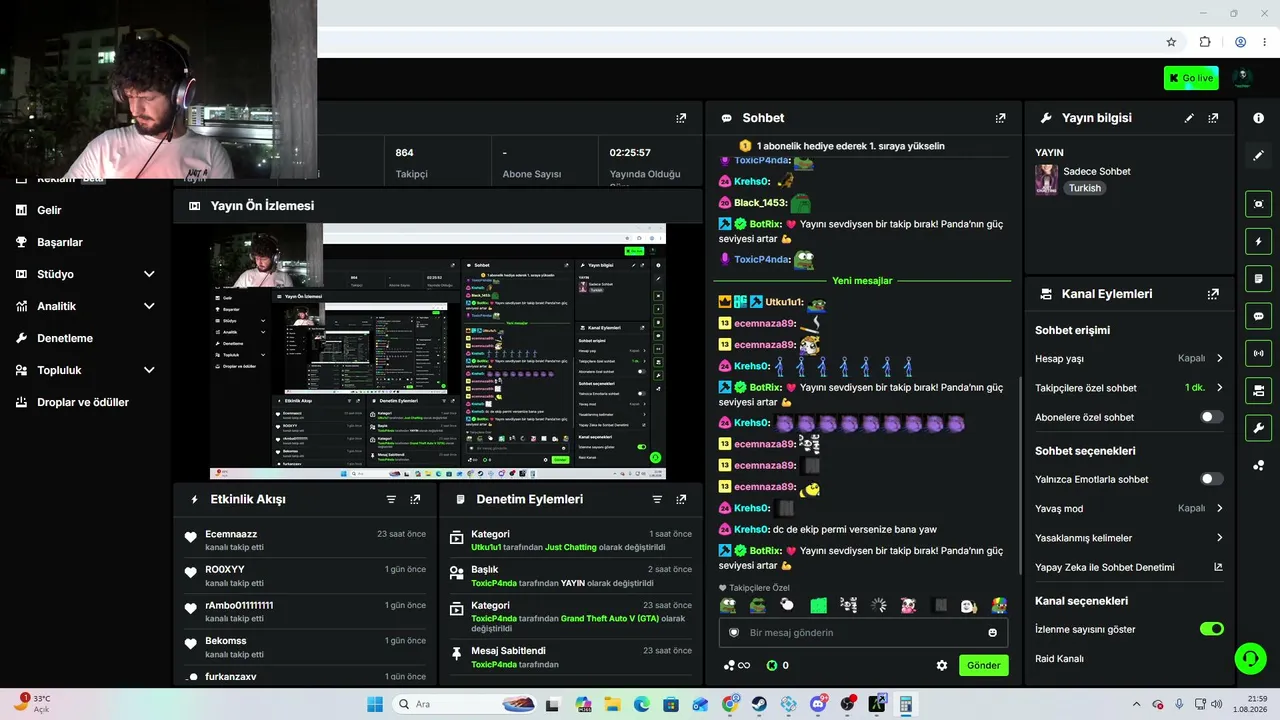Open browser extensions puzzle icon
1280x720 pixels.
click(1205, 42)
